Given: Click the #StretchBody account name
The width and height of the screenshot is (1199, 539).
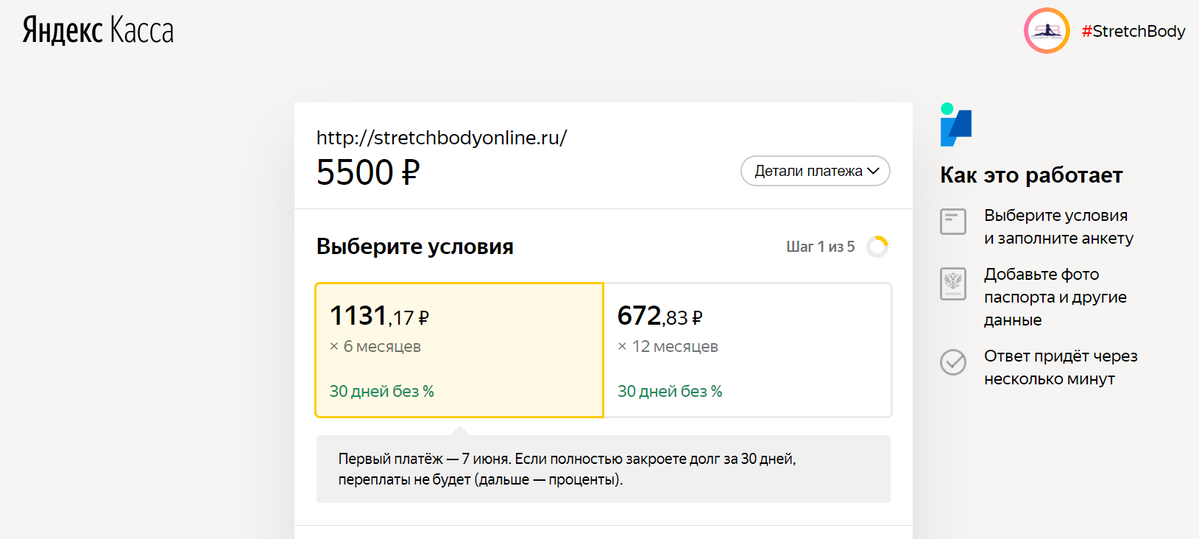Looking at the screenshot, I should [1132, 31].
